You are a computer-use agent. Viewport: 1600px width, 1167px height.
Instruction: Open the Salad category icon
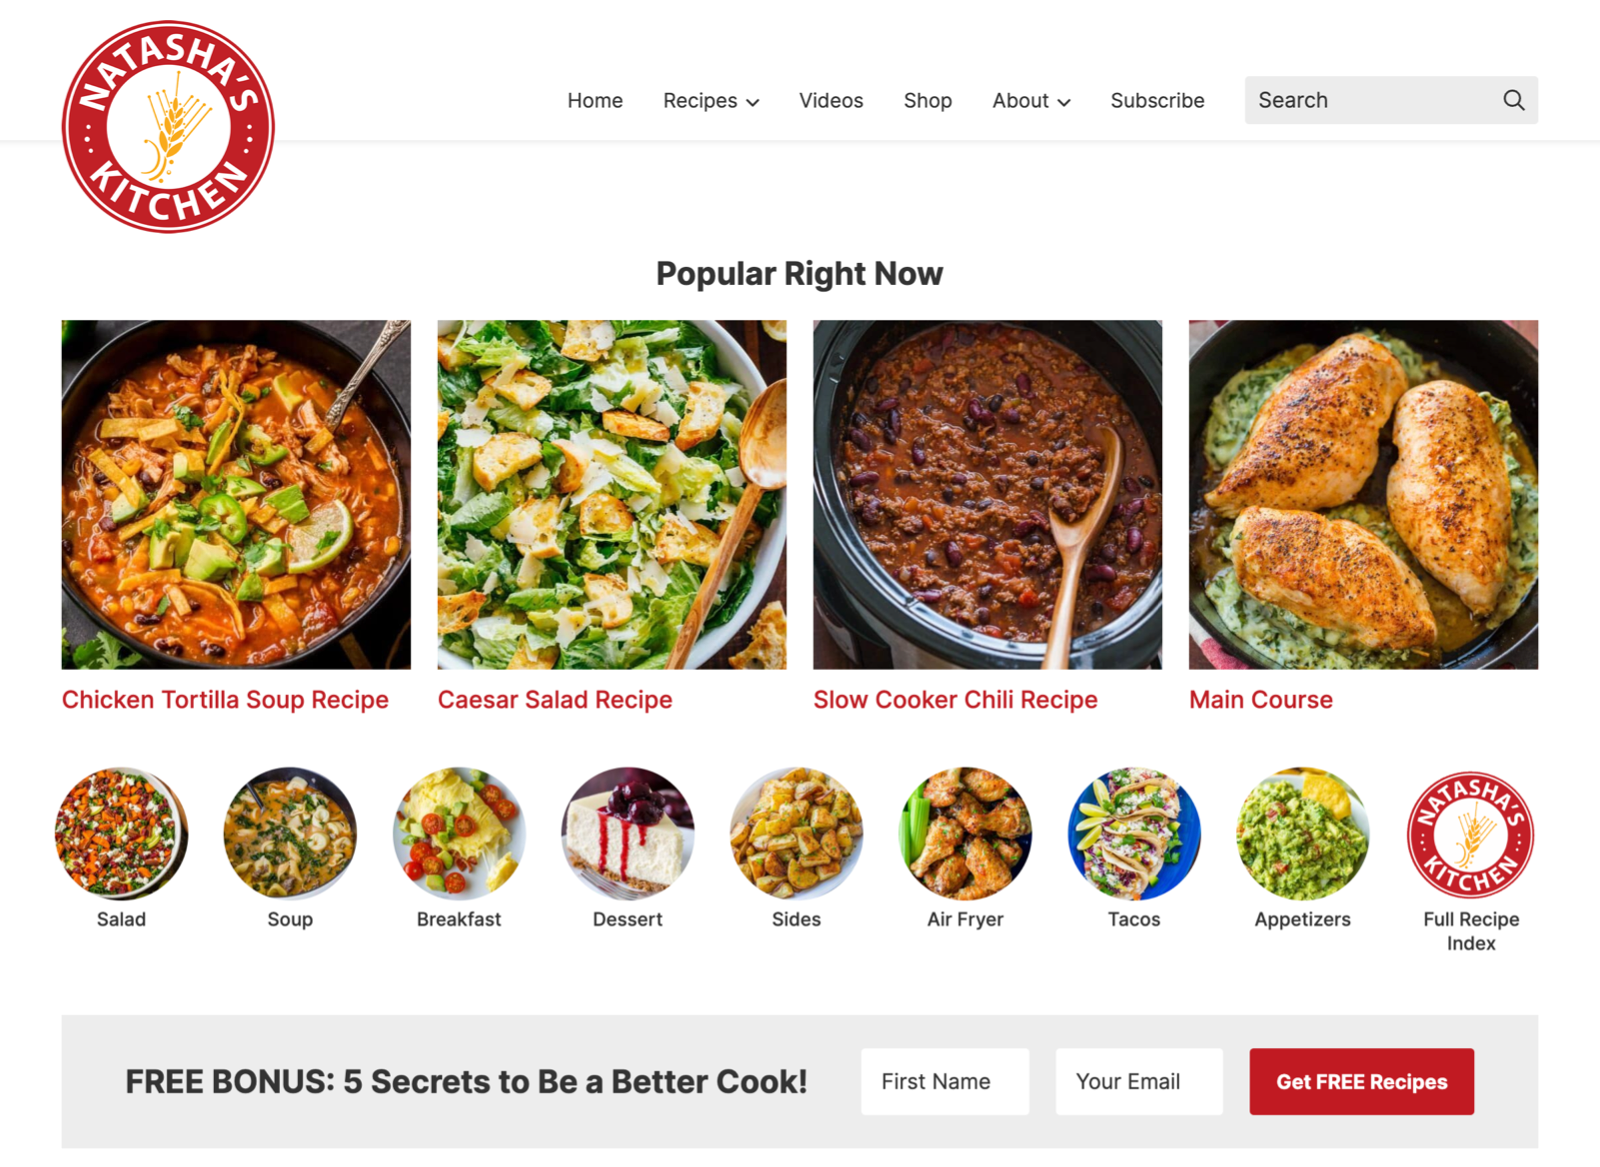121,833
